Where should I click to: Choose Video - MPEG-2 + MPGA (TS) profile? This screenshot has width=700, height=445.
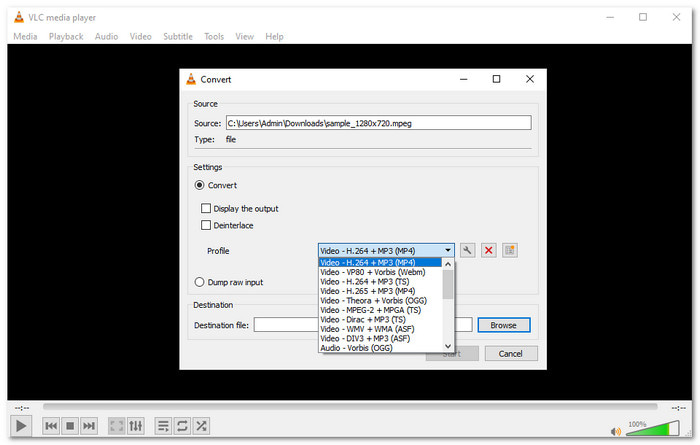[380, 310]
